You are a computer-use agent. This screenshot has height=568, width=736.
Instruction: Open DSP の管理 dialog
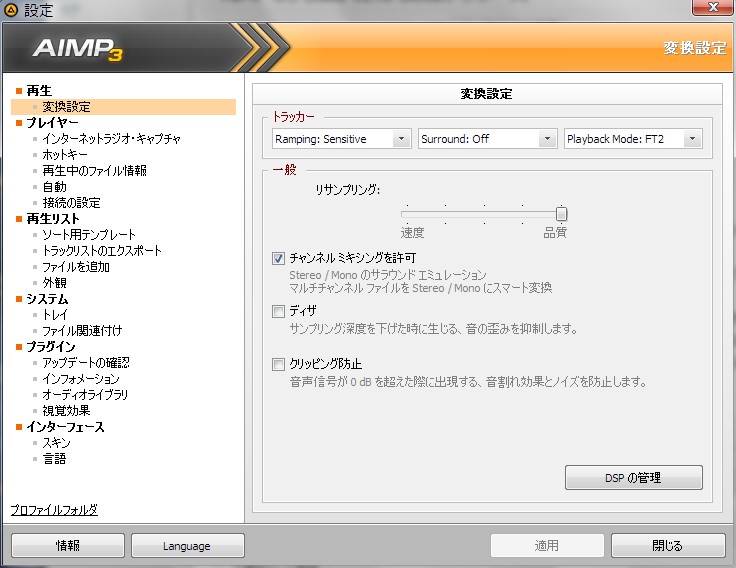click(634, 478)
